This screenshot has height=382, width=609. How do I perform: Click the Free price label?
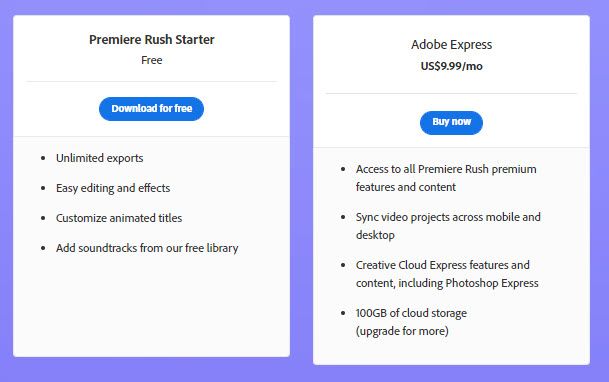coord(151,60)
